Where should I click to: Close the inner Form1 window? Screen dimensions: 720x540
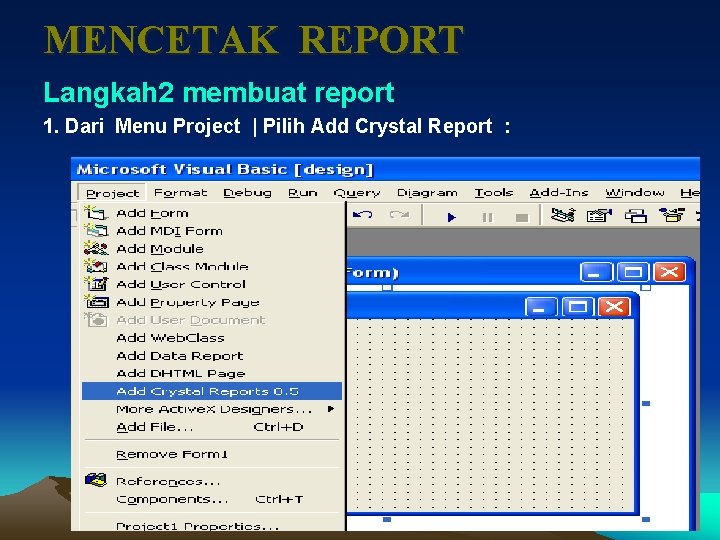tap(614, 307)
